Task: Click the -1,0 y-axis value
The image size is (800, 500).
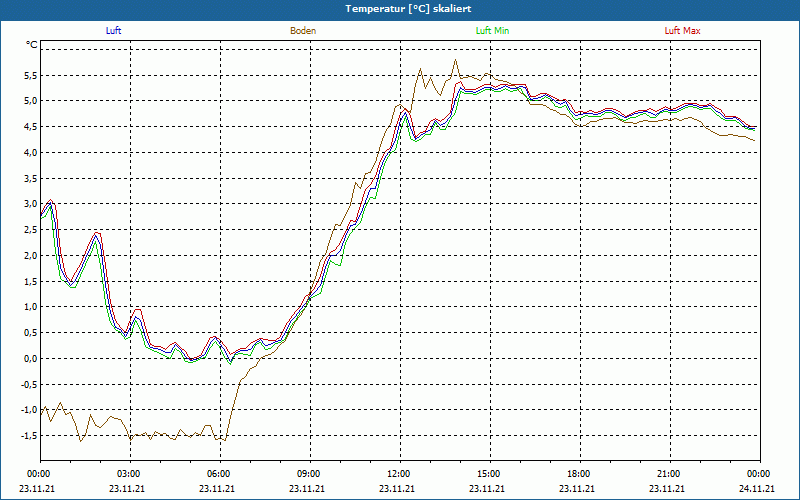Action: (x=30, y=410)
